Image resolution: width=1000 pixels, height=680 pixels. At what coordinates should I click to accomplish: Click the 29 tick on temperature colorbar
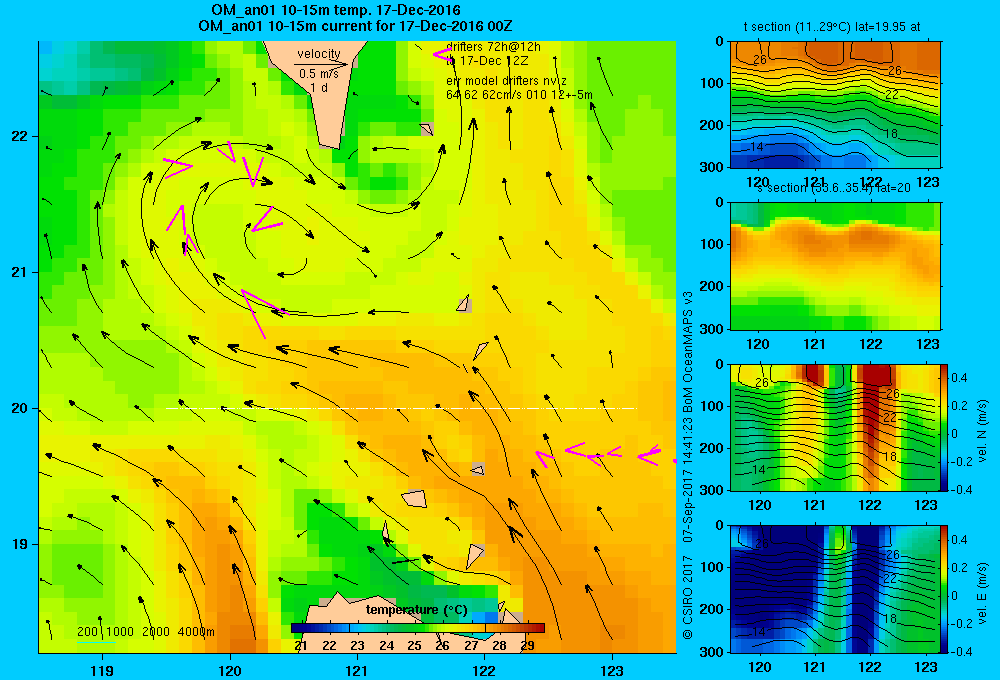[527, 646]
